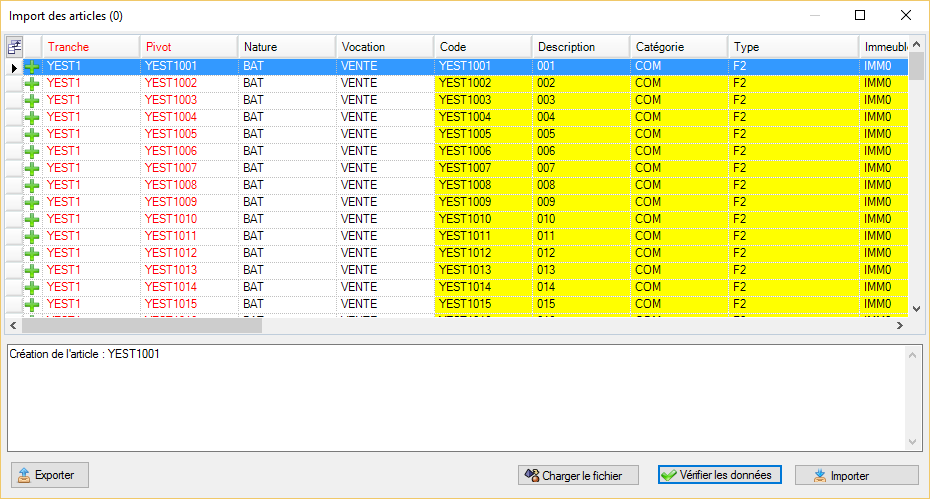The width and height of the screenshot is (930, 499).
Task: Click the current row arrow indicator for YEST1001
Action: pyautogui.click(x=14, y=67)
